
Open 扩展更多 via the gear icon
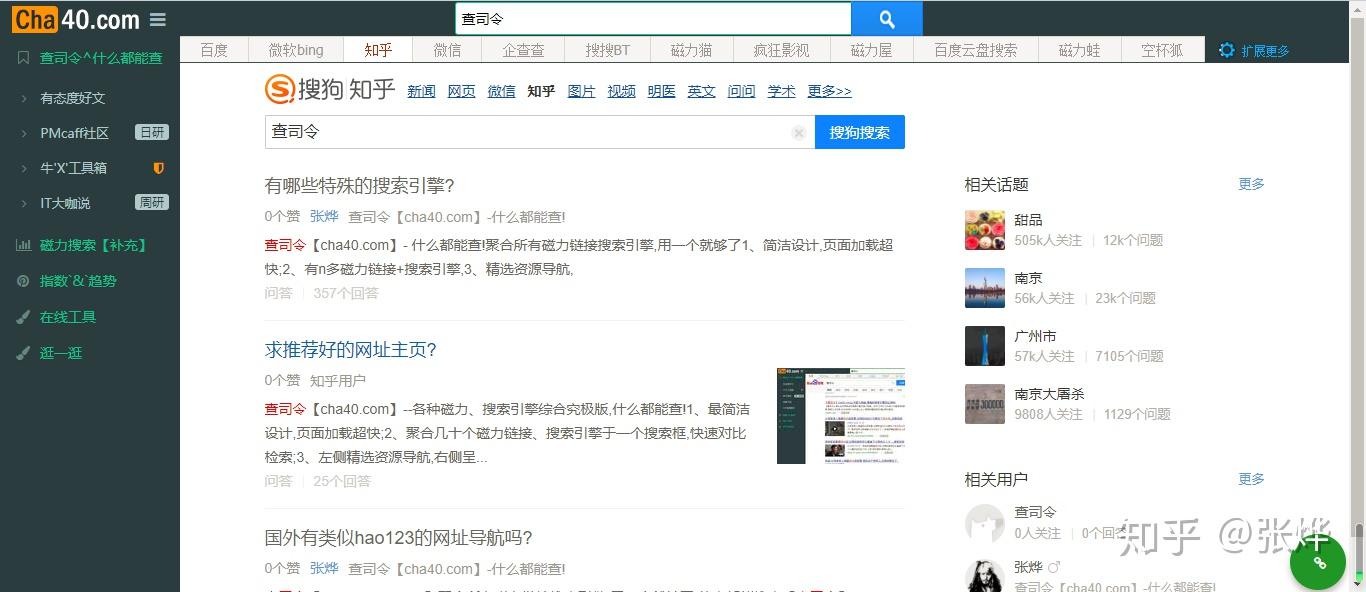point(1226,49)
